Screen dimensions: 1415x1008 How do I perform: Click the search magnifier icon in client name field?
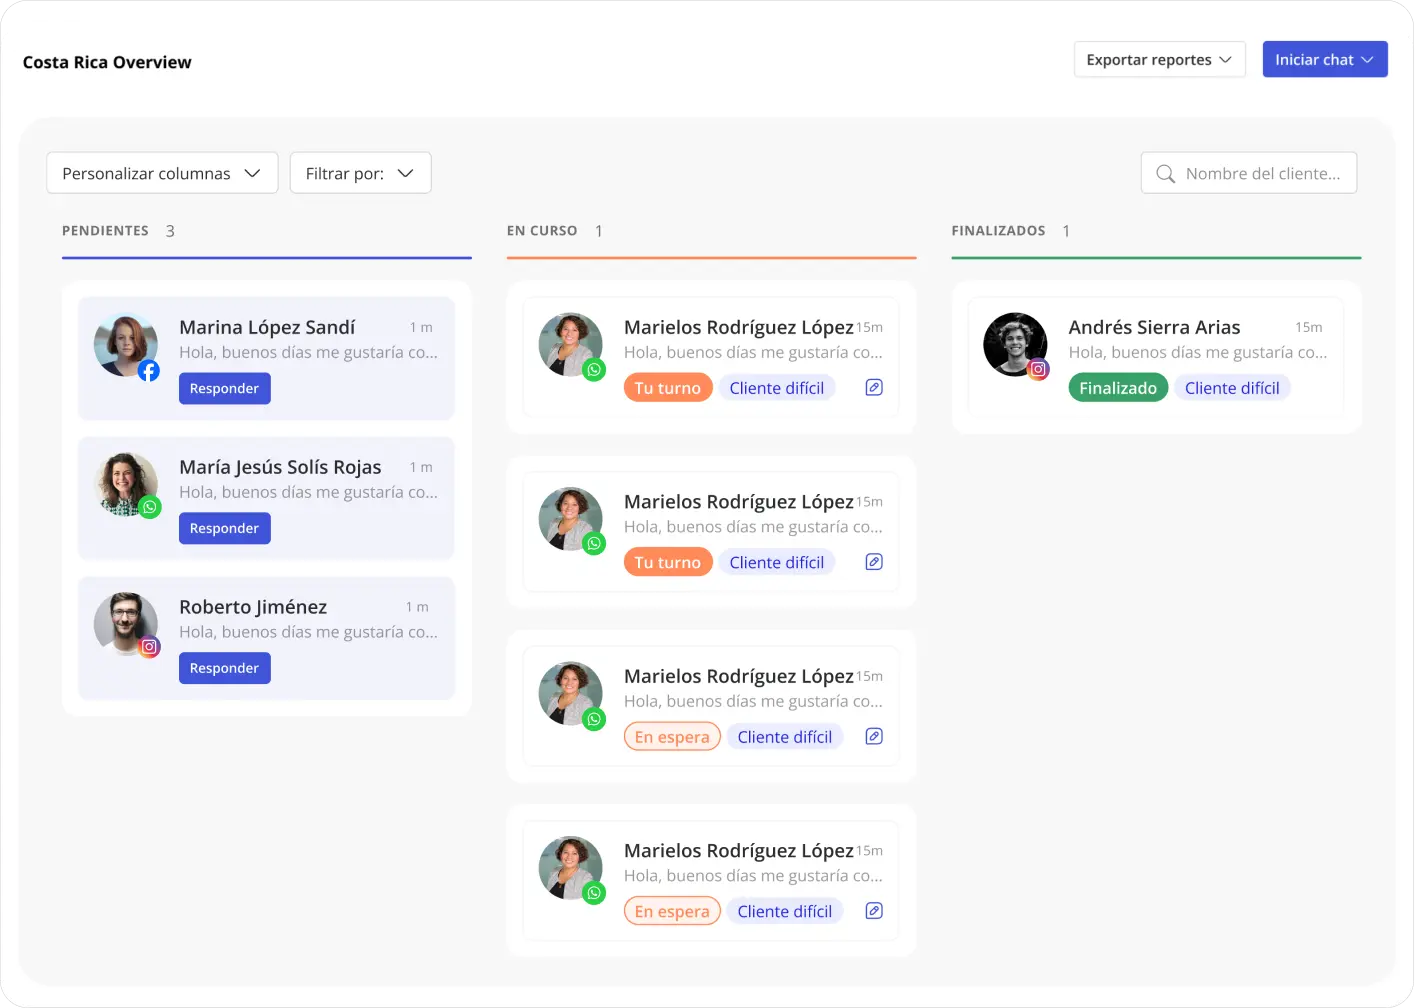(1165, 174)
